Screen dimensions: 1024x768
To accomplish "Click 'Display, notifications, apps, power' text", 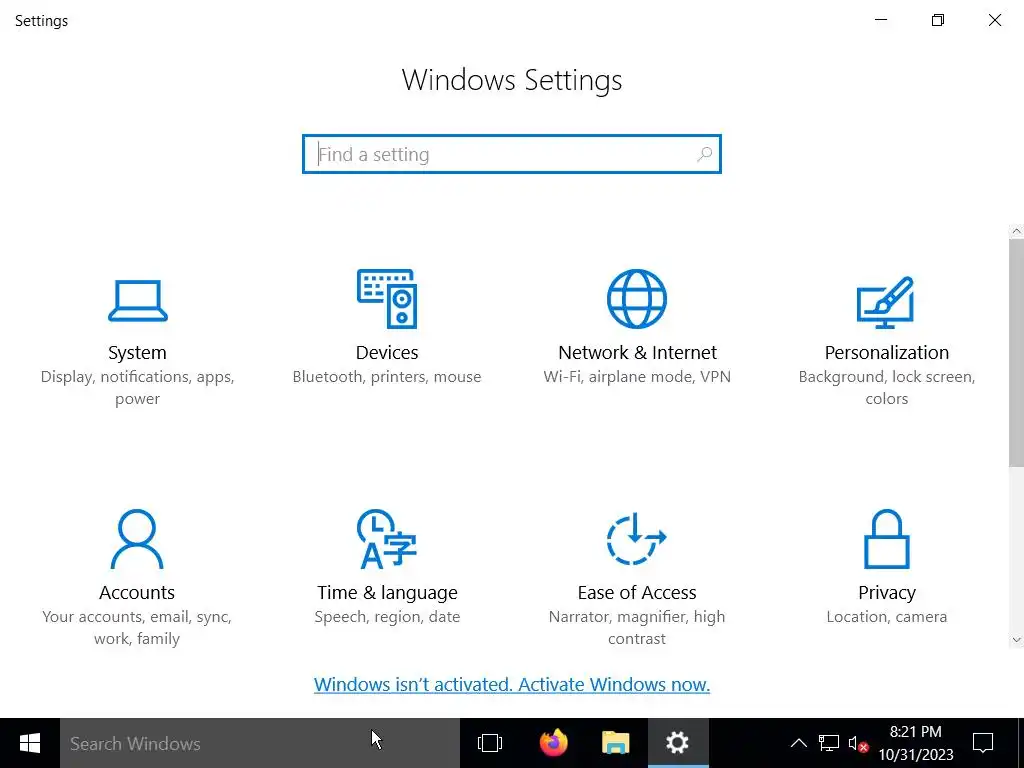I will [x=137, y=387].
